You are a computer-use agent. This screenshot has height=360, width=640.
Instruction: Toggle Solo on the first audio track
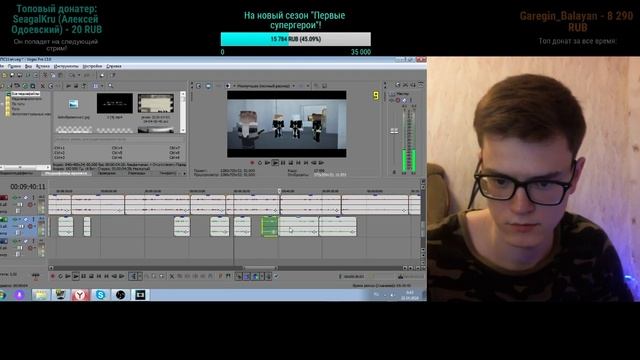point(33,198)
